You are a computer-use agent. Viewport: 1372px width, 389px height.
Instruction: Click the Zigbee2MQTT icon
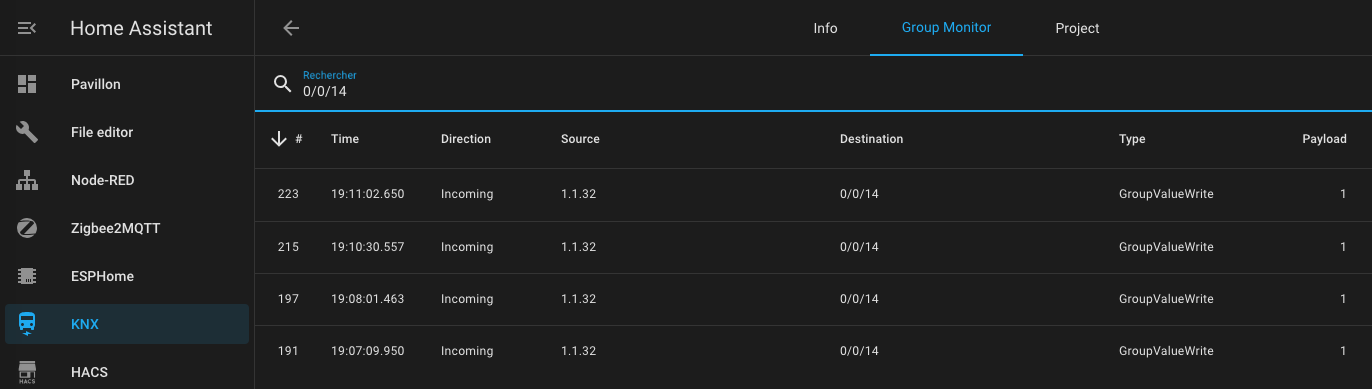pyautogui.click(x=27, y=228)
